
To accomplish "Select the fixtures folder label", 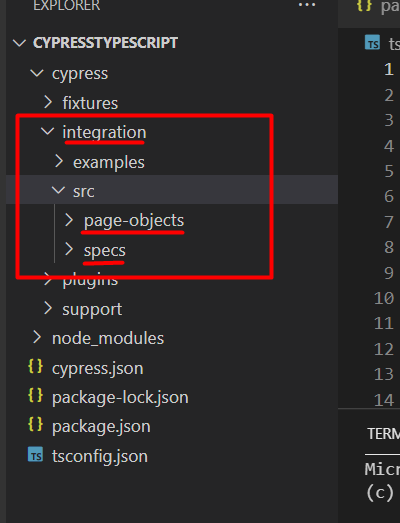I will point(90,103).
